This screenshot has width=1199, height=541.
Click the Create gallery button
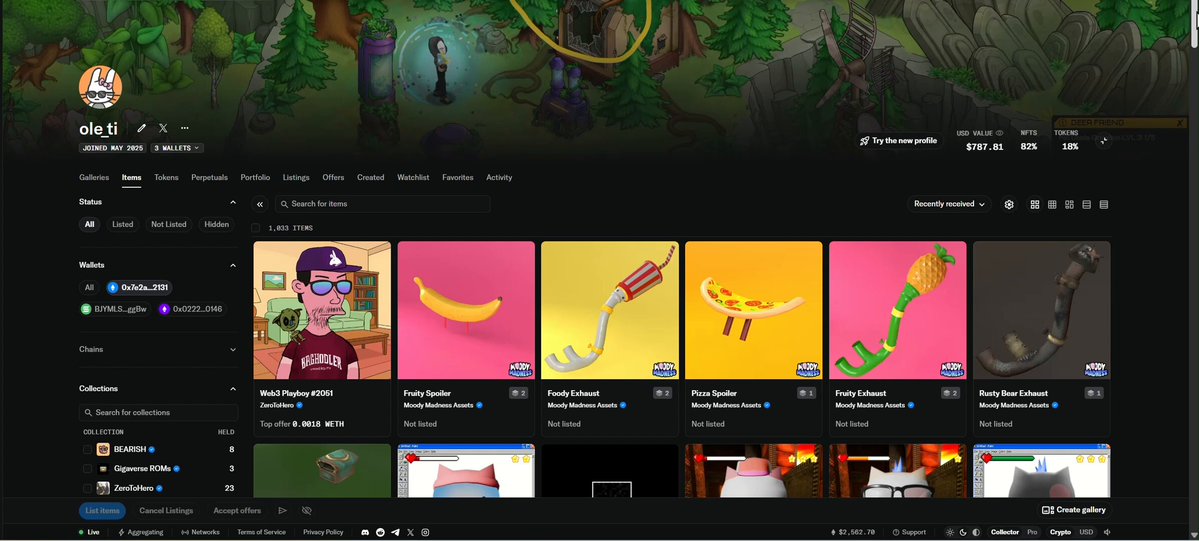1074,510
